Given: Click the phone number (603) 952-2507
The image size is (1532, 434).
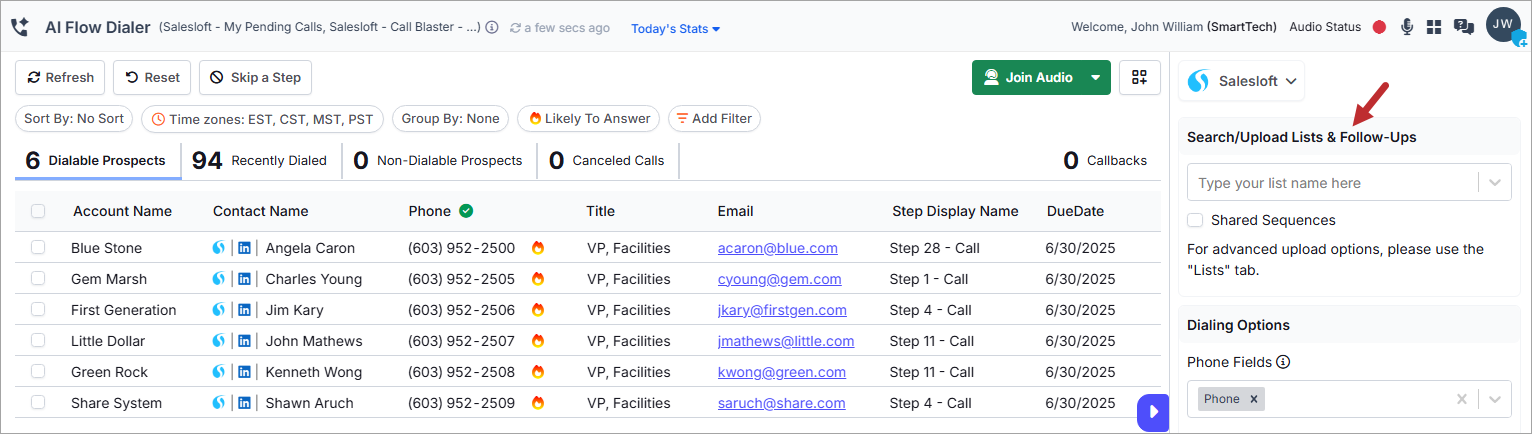Looking at the screenshot, I should 461,341.
